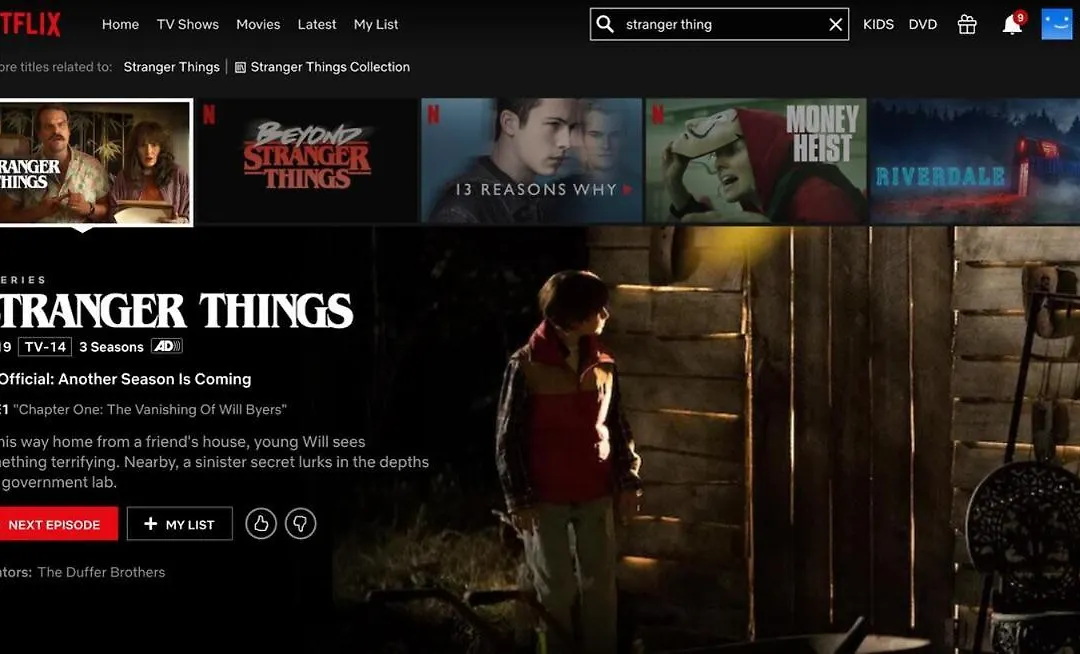Click the search box containing 'stranger thing'
This screenshot has width=1080, height=654.
[719, 24]
